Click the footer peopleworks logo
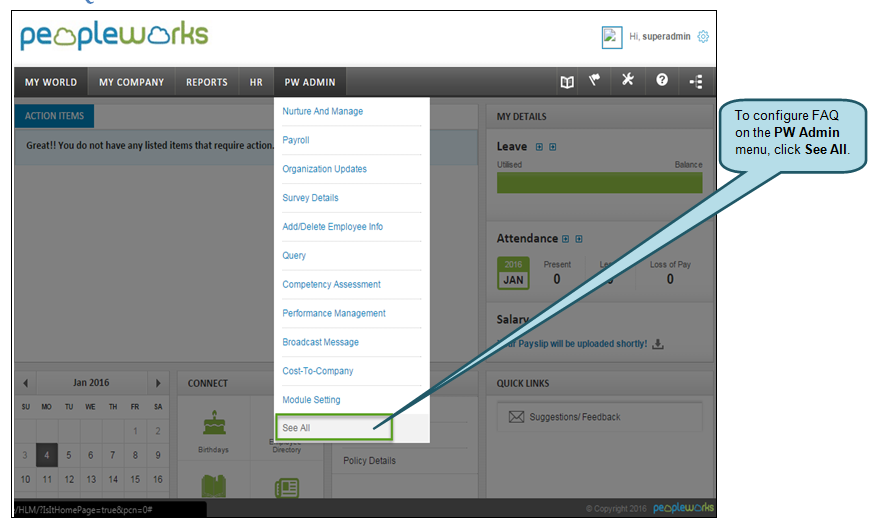The width and height of the screenshot is (869, 527). [683, 508]
